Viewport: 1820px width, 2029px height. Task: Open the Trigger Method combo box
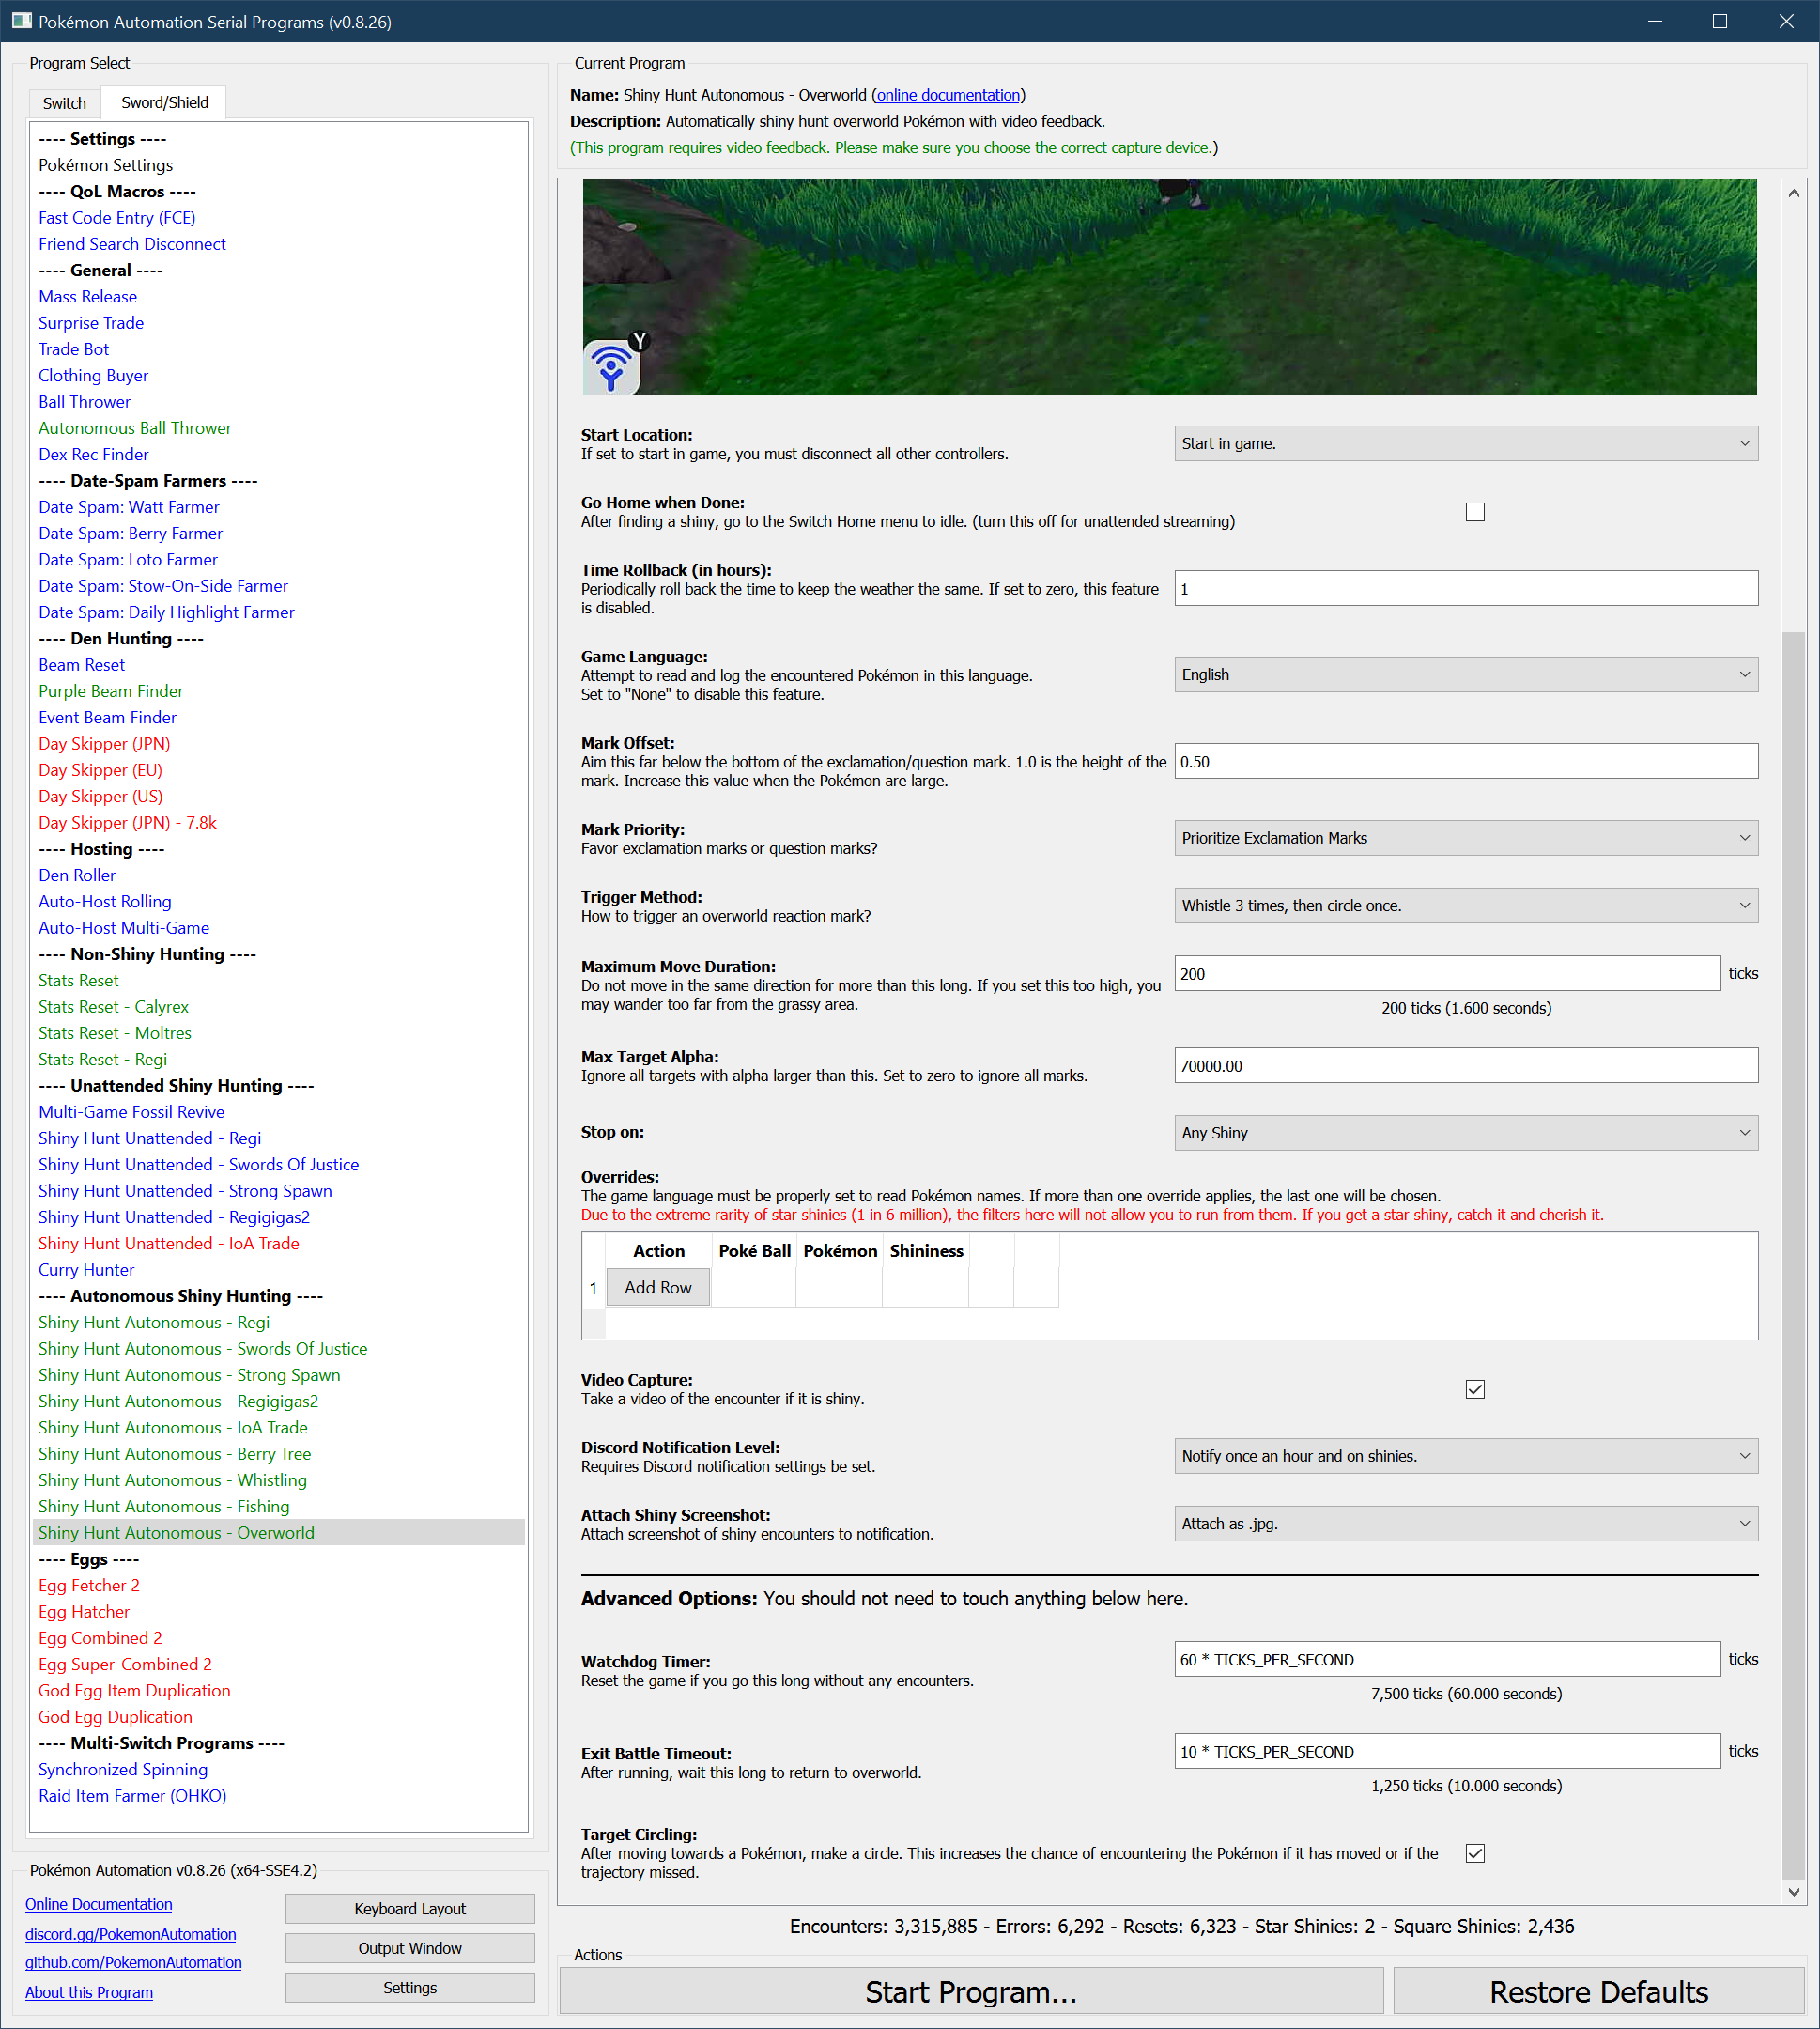pyautogui.click(x=1465, y=906)
